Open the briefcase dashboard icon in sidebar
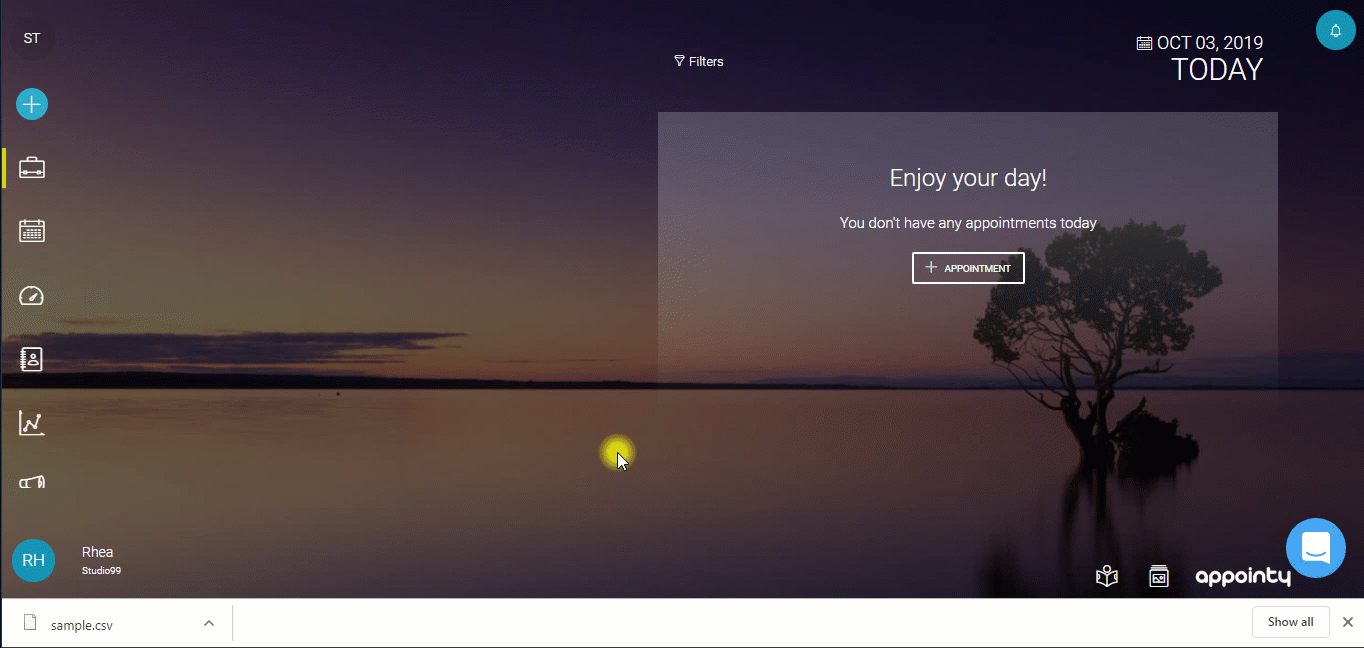1364x648 pixels. (32, 168)
